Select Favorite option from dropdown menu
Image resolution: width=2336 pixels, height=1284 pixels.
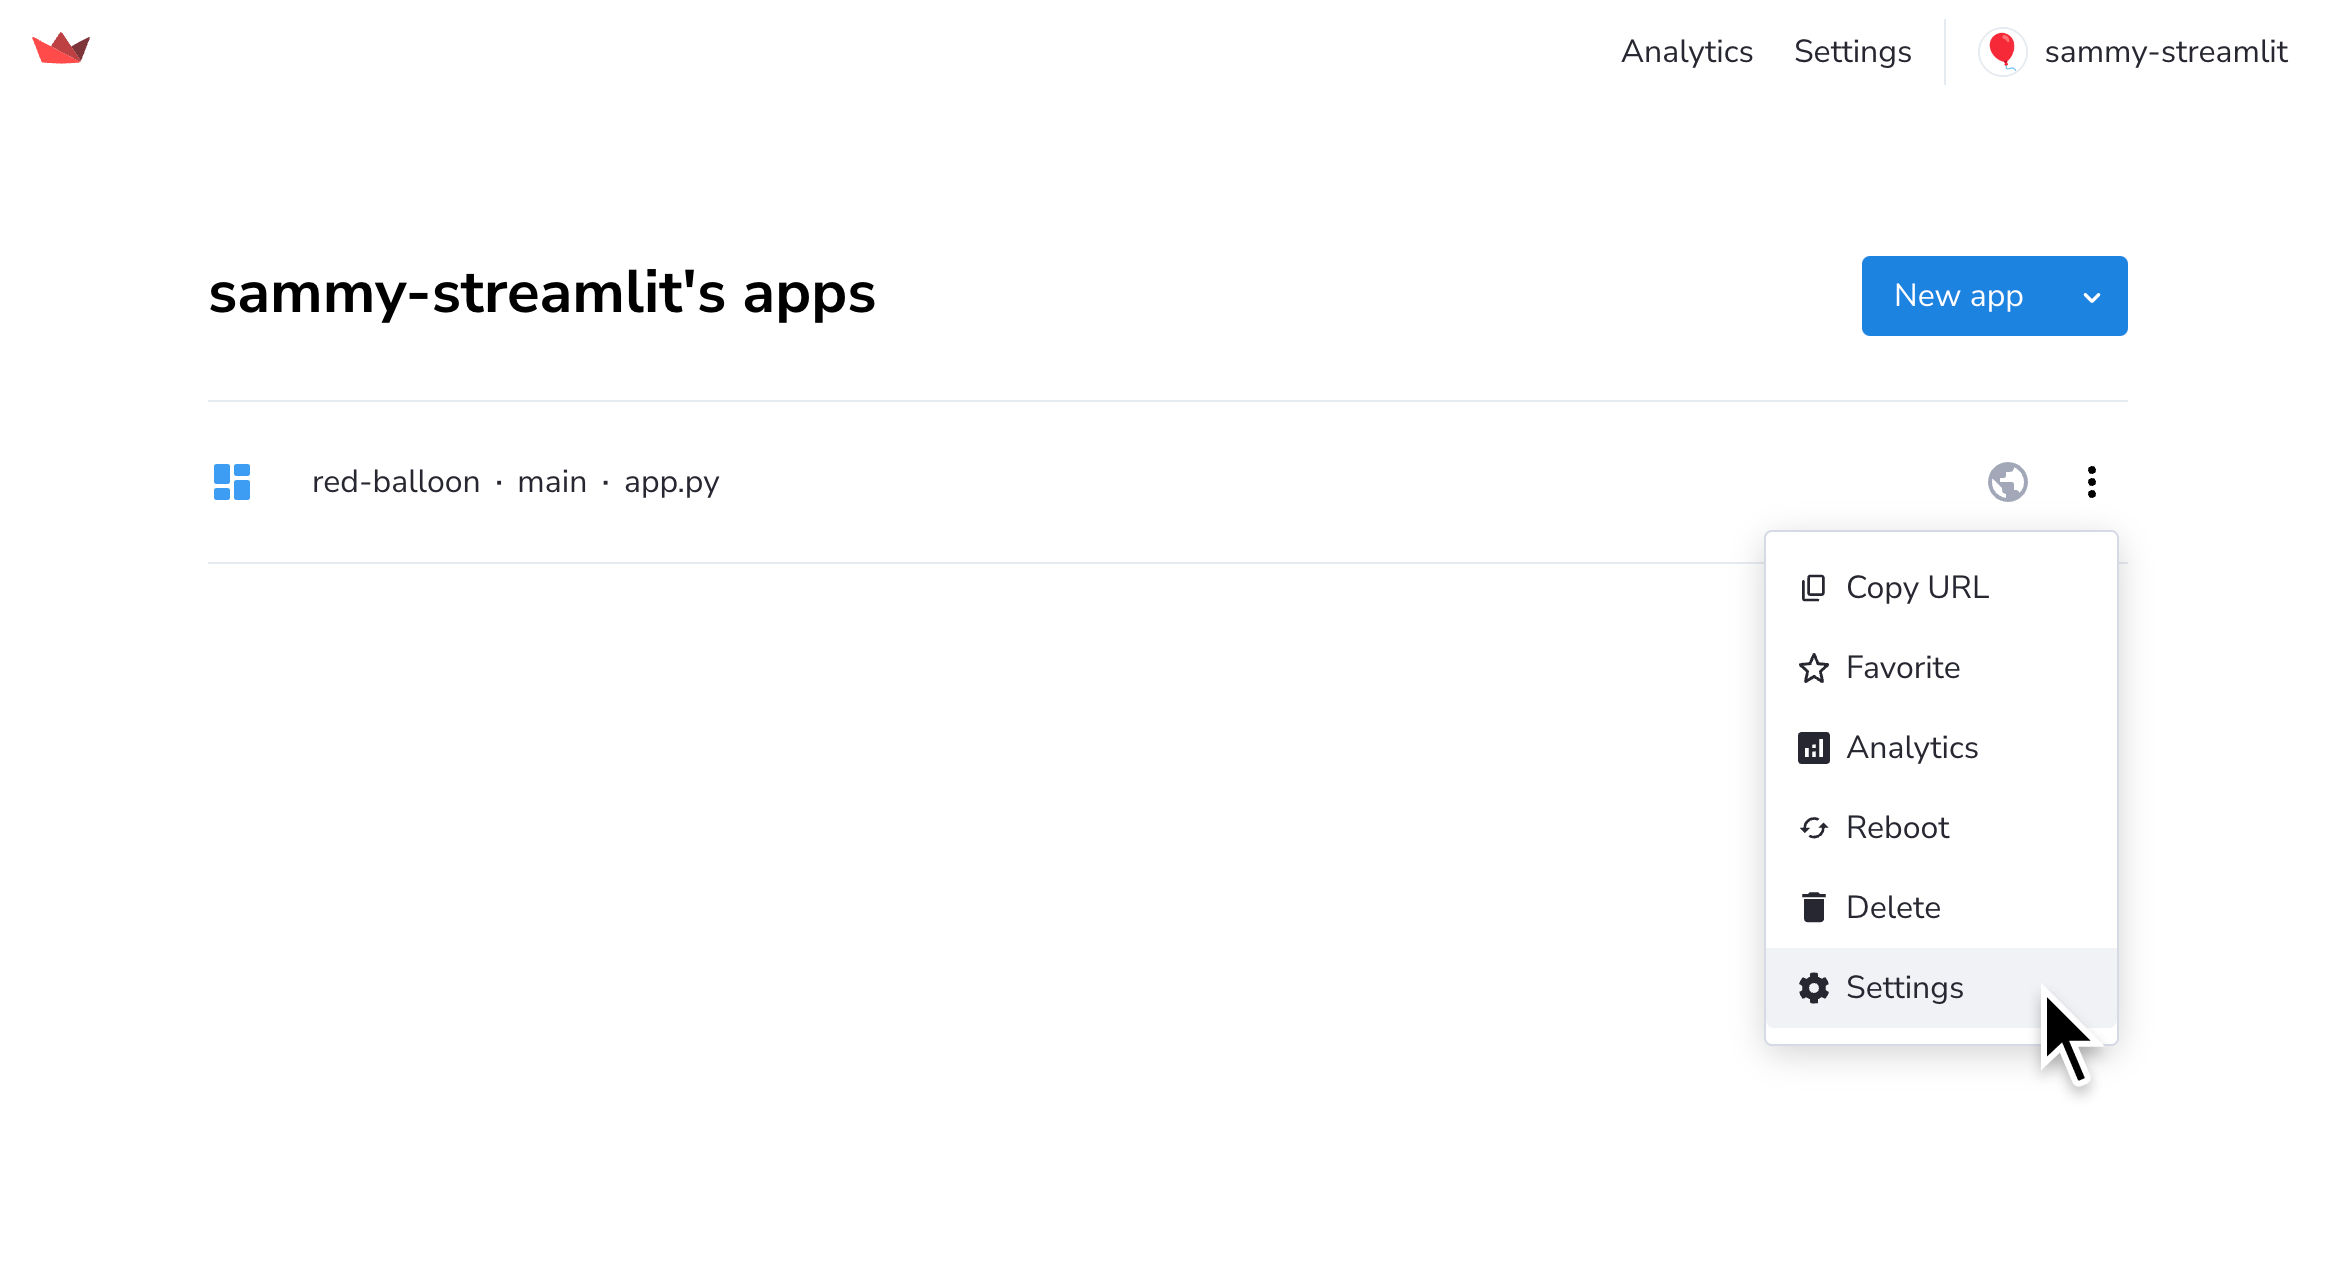tap(1901, 667)
